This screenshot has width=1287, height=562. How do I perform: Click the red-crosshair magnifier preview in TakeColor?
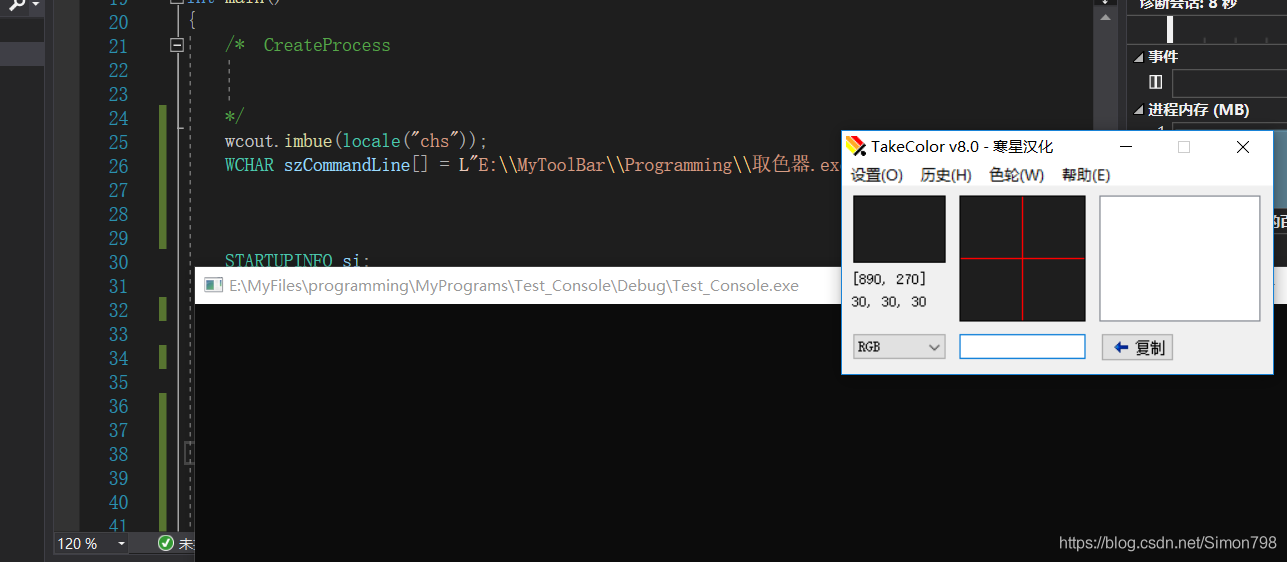(1022, 258)
